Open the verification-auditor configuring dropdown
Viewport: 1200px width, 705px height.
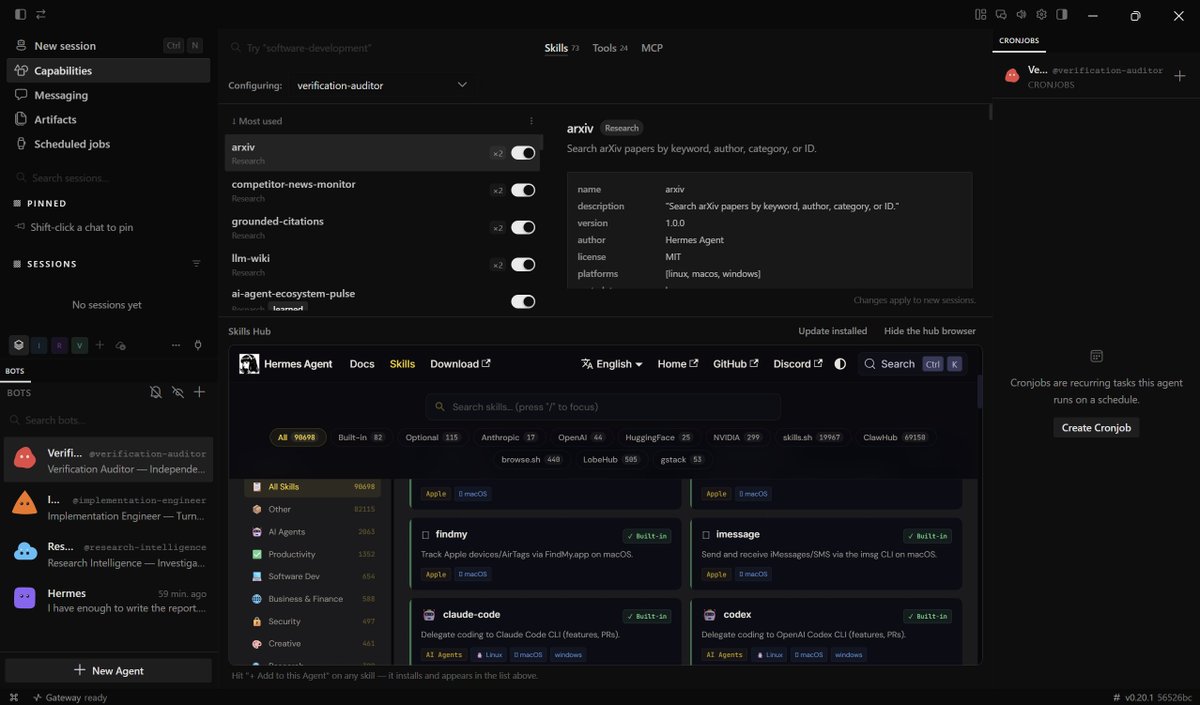(x=382, y=85)
